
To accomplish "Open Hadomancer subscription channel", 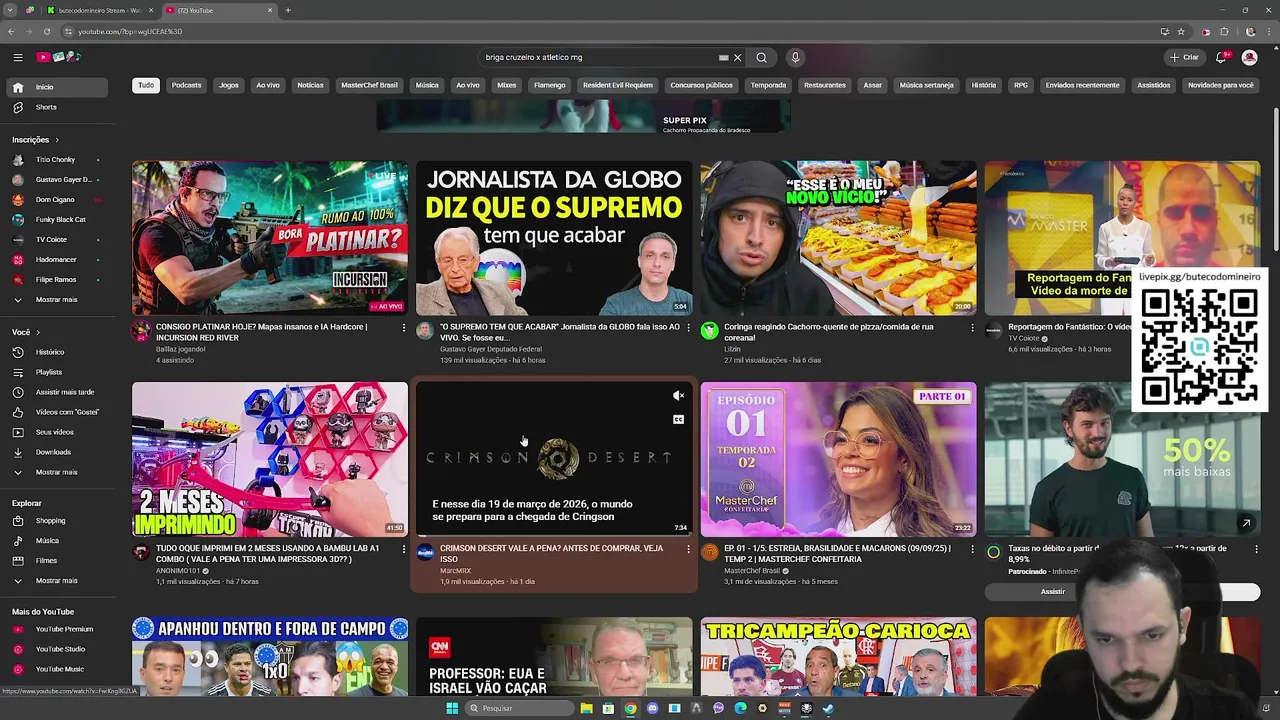I will point(58,260).
